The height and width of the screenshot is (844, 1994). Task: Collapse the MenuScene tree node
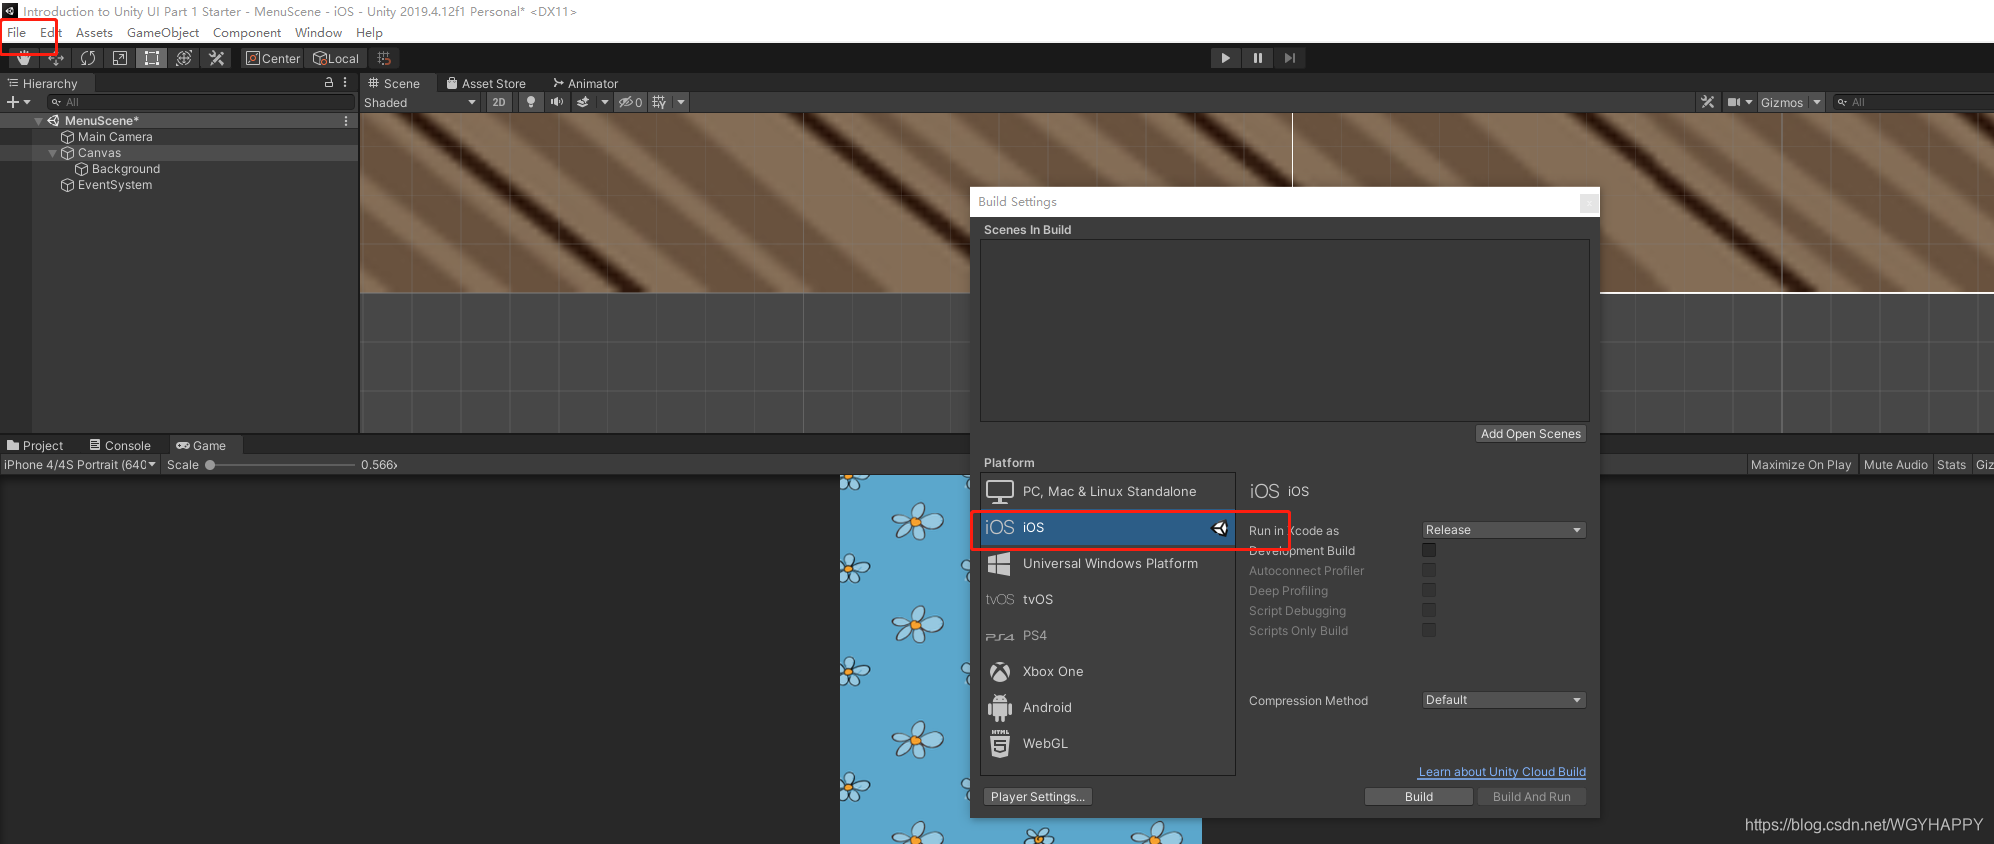coord(39,121)
